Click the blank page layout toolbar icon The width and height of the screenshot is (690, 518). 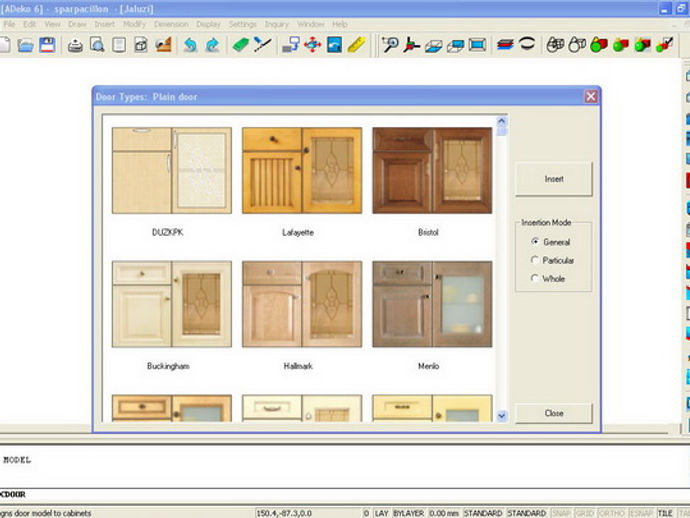tap(119, 45)
